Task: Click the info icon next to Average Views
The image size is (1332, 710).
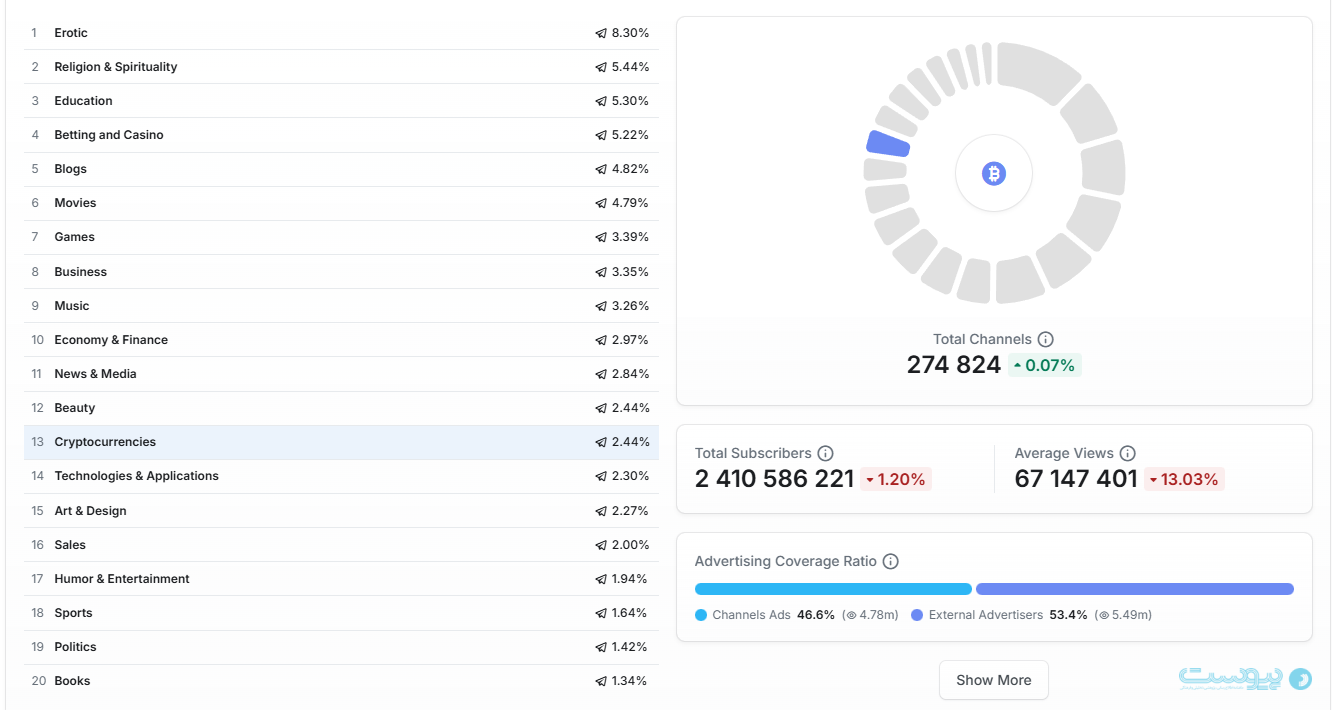Action: pos(1127,453)
